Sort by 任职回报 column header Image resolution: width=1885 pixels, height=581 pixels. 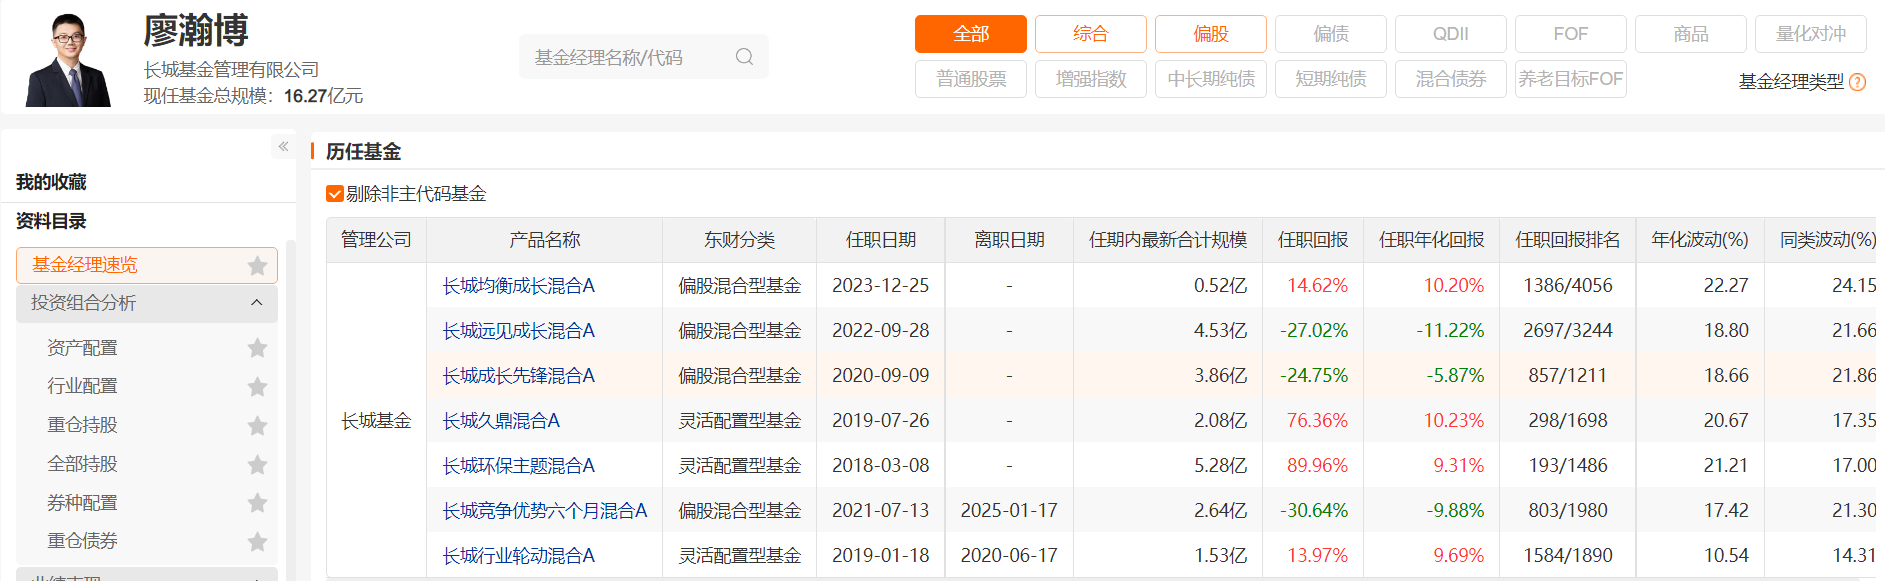[1313, 240]
